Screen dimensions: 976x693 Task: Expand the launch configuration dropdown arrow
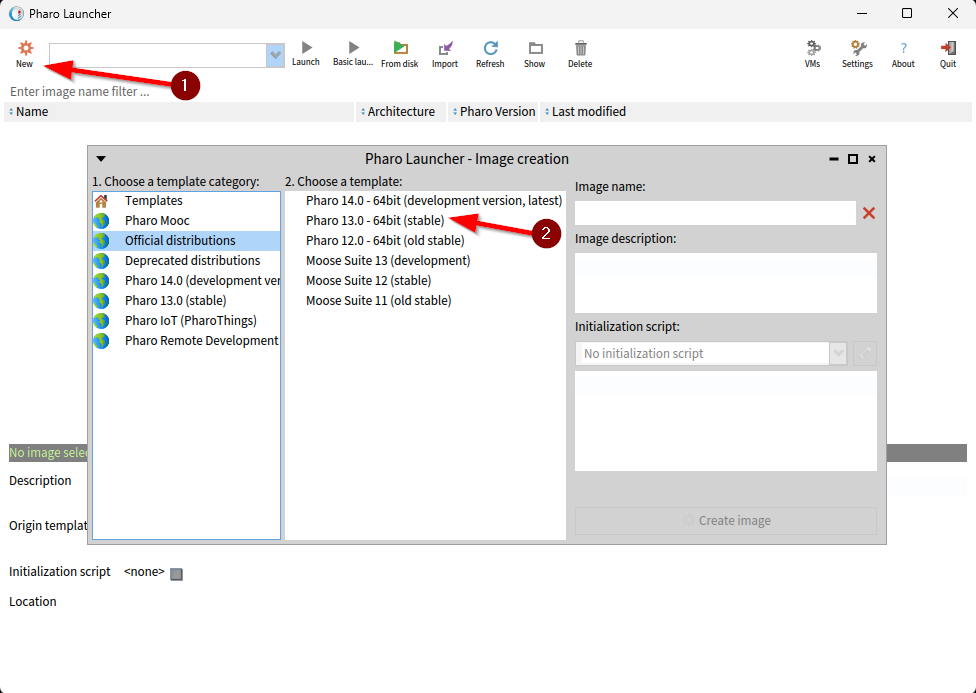[x=276, y=56]
